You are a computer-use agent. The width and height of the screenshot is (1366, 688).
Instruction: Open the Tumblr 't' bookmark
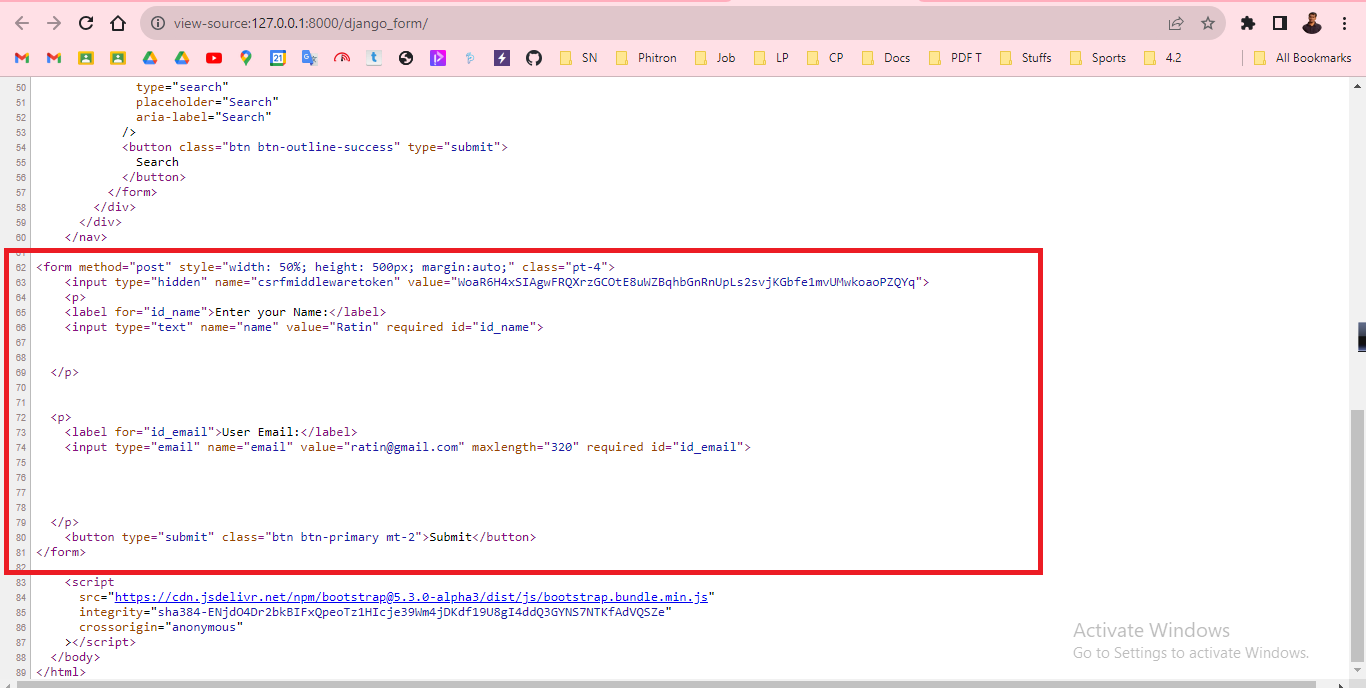[x=374, y=58]
